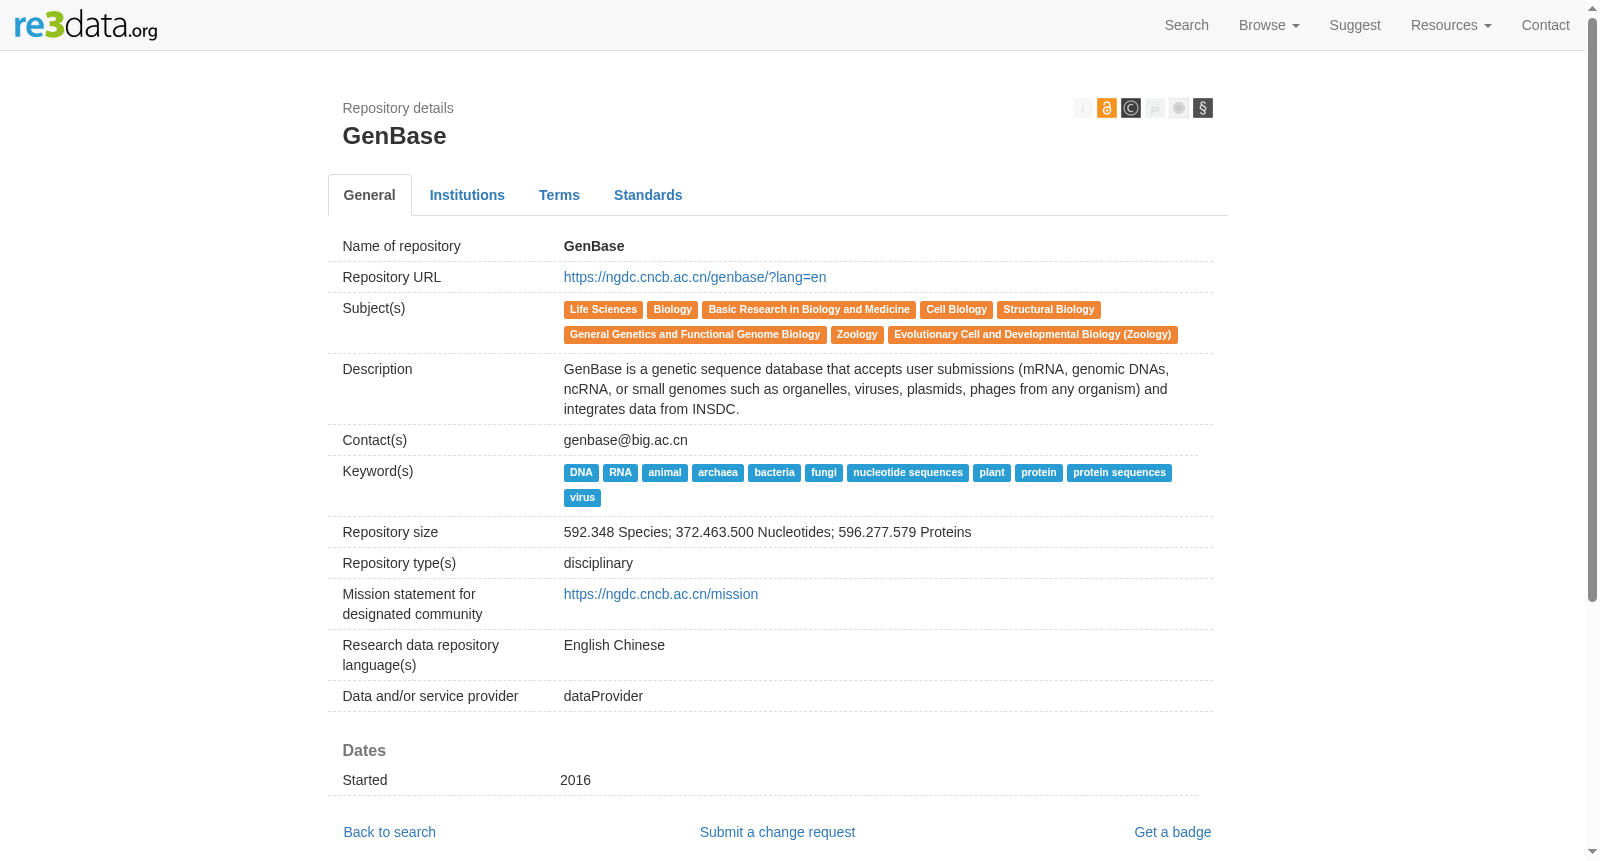
Task: Click the Get a badge link
Action: coord(1173,832)
